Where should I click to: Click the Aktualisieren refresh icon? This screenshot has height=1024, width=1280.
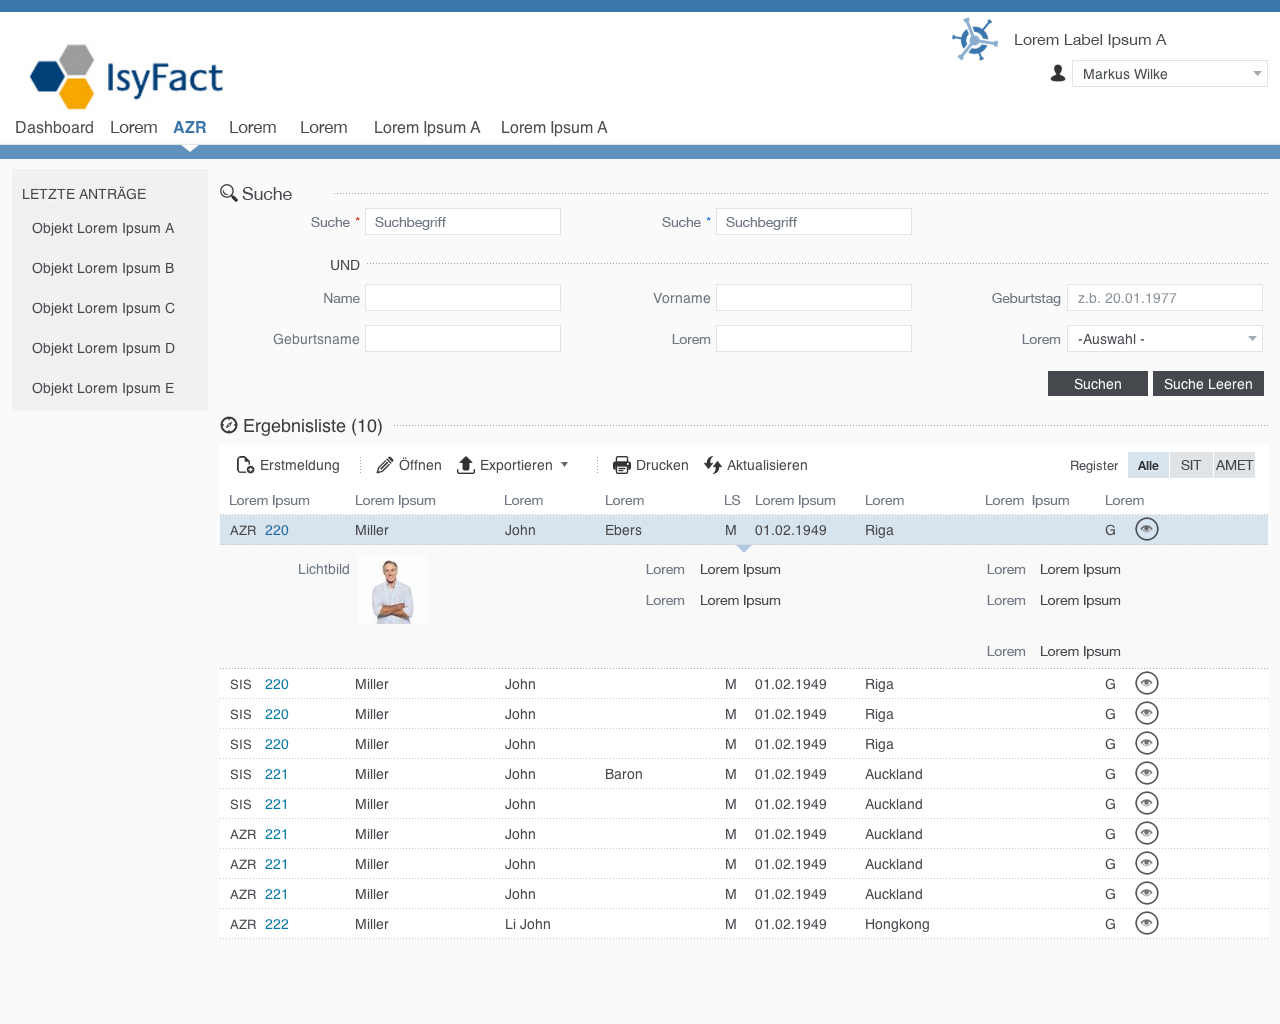(x=713, y=465)
